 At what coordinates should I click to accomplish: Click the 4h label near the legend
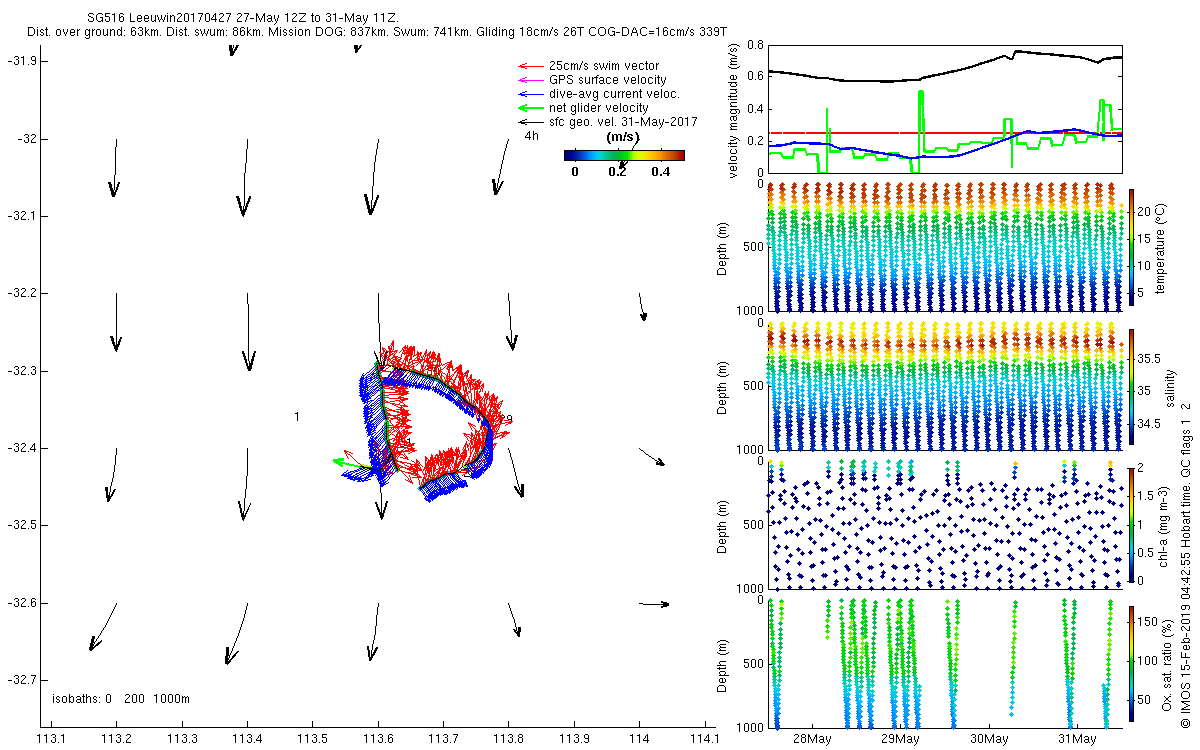531,136
